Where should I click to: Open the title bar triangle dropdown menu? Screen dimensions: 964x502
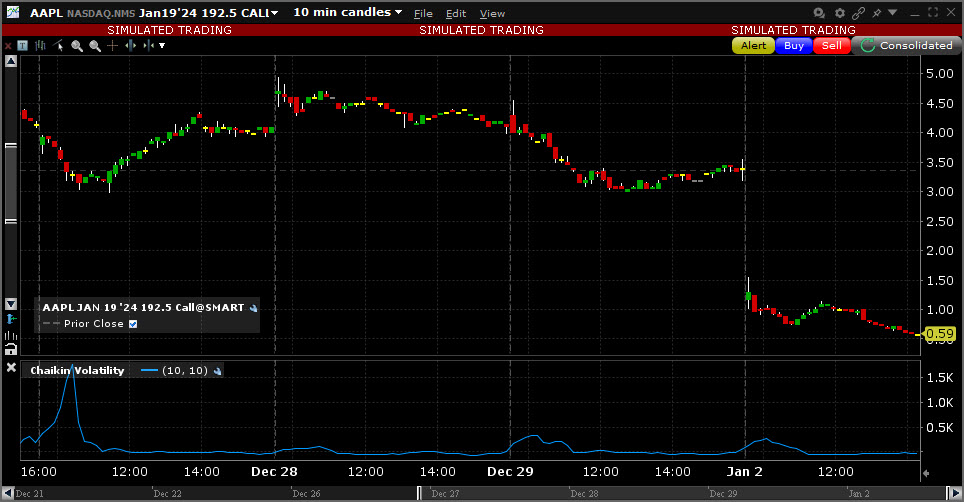[x=893, y=12]
